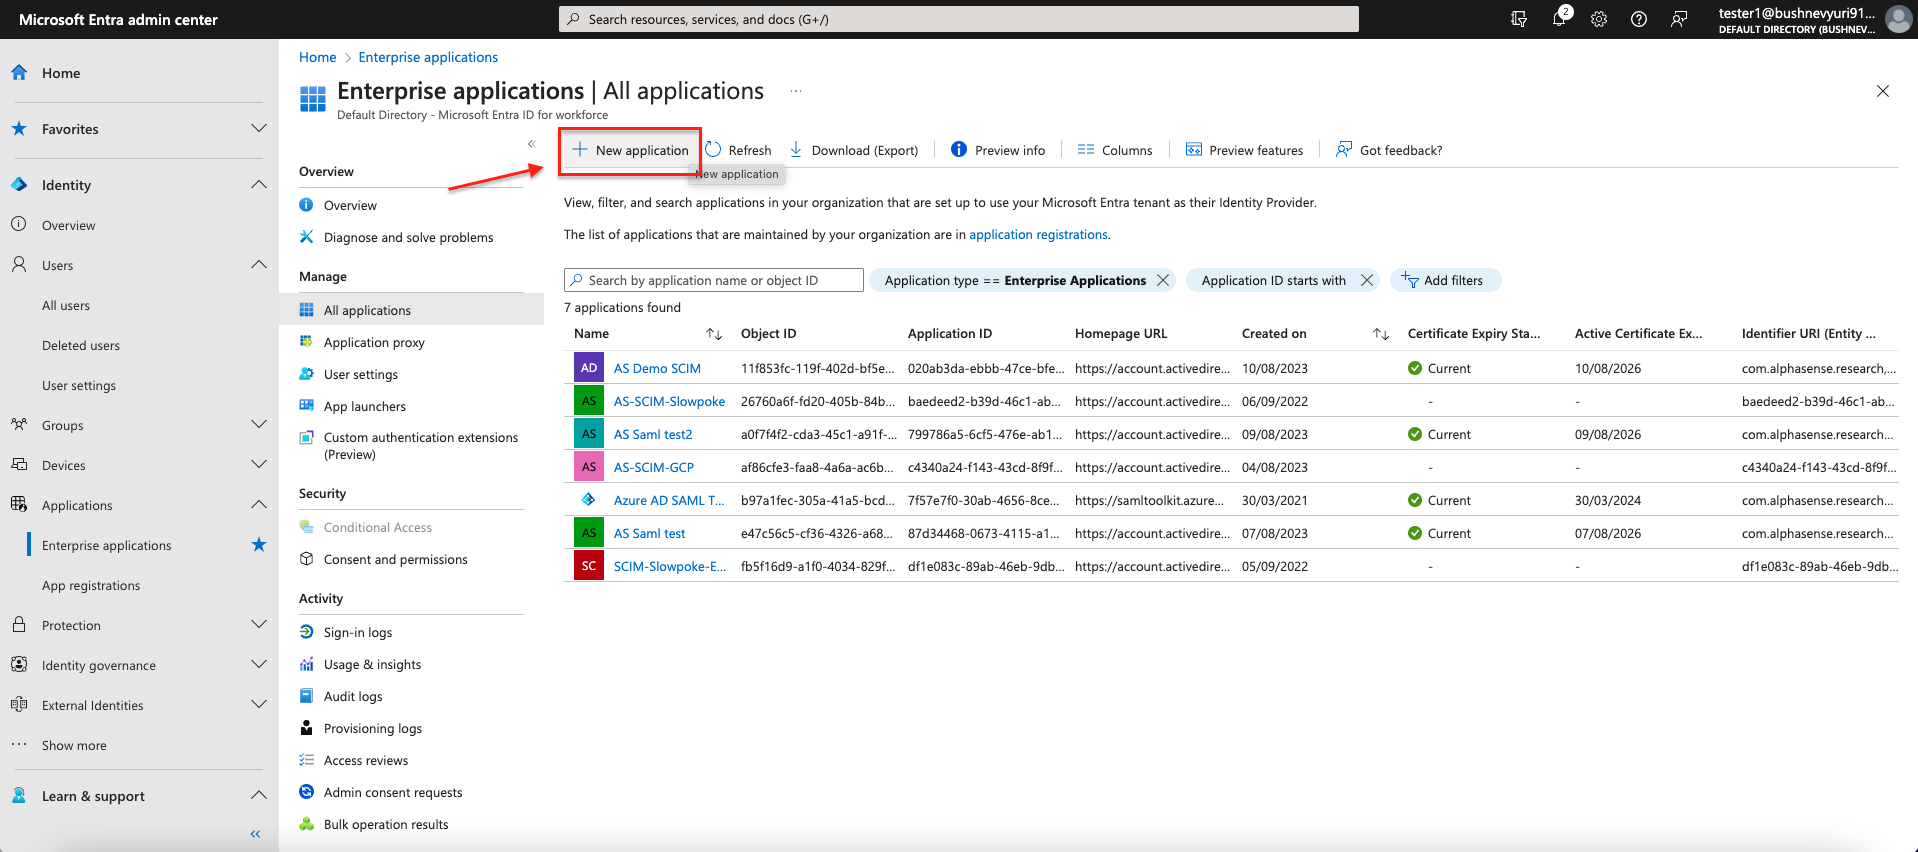Click the Refresh icon in toolbar
This screenshot has width=1918, height=852.
(713, 150)
